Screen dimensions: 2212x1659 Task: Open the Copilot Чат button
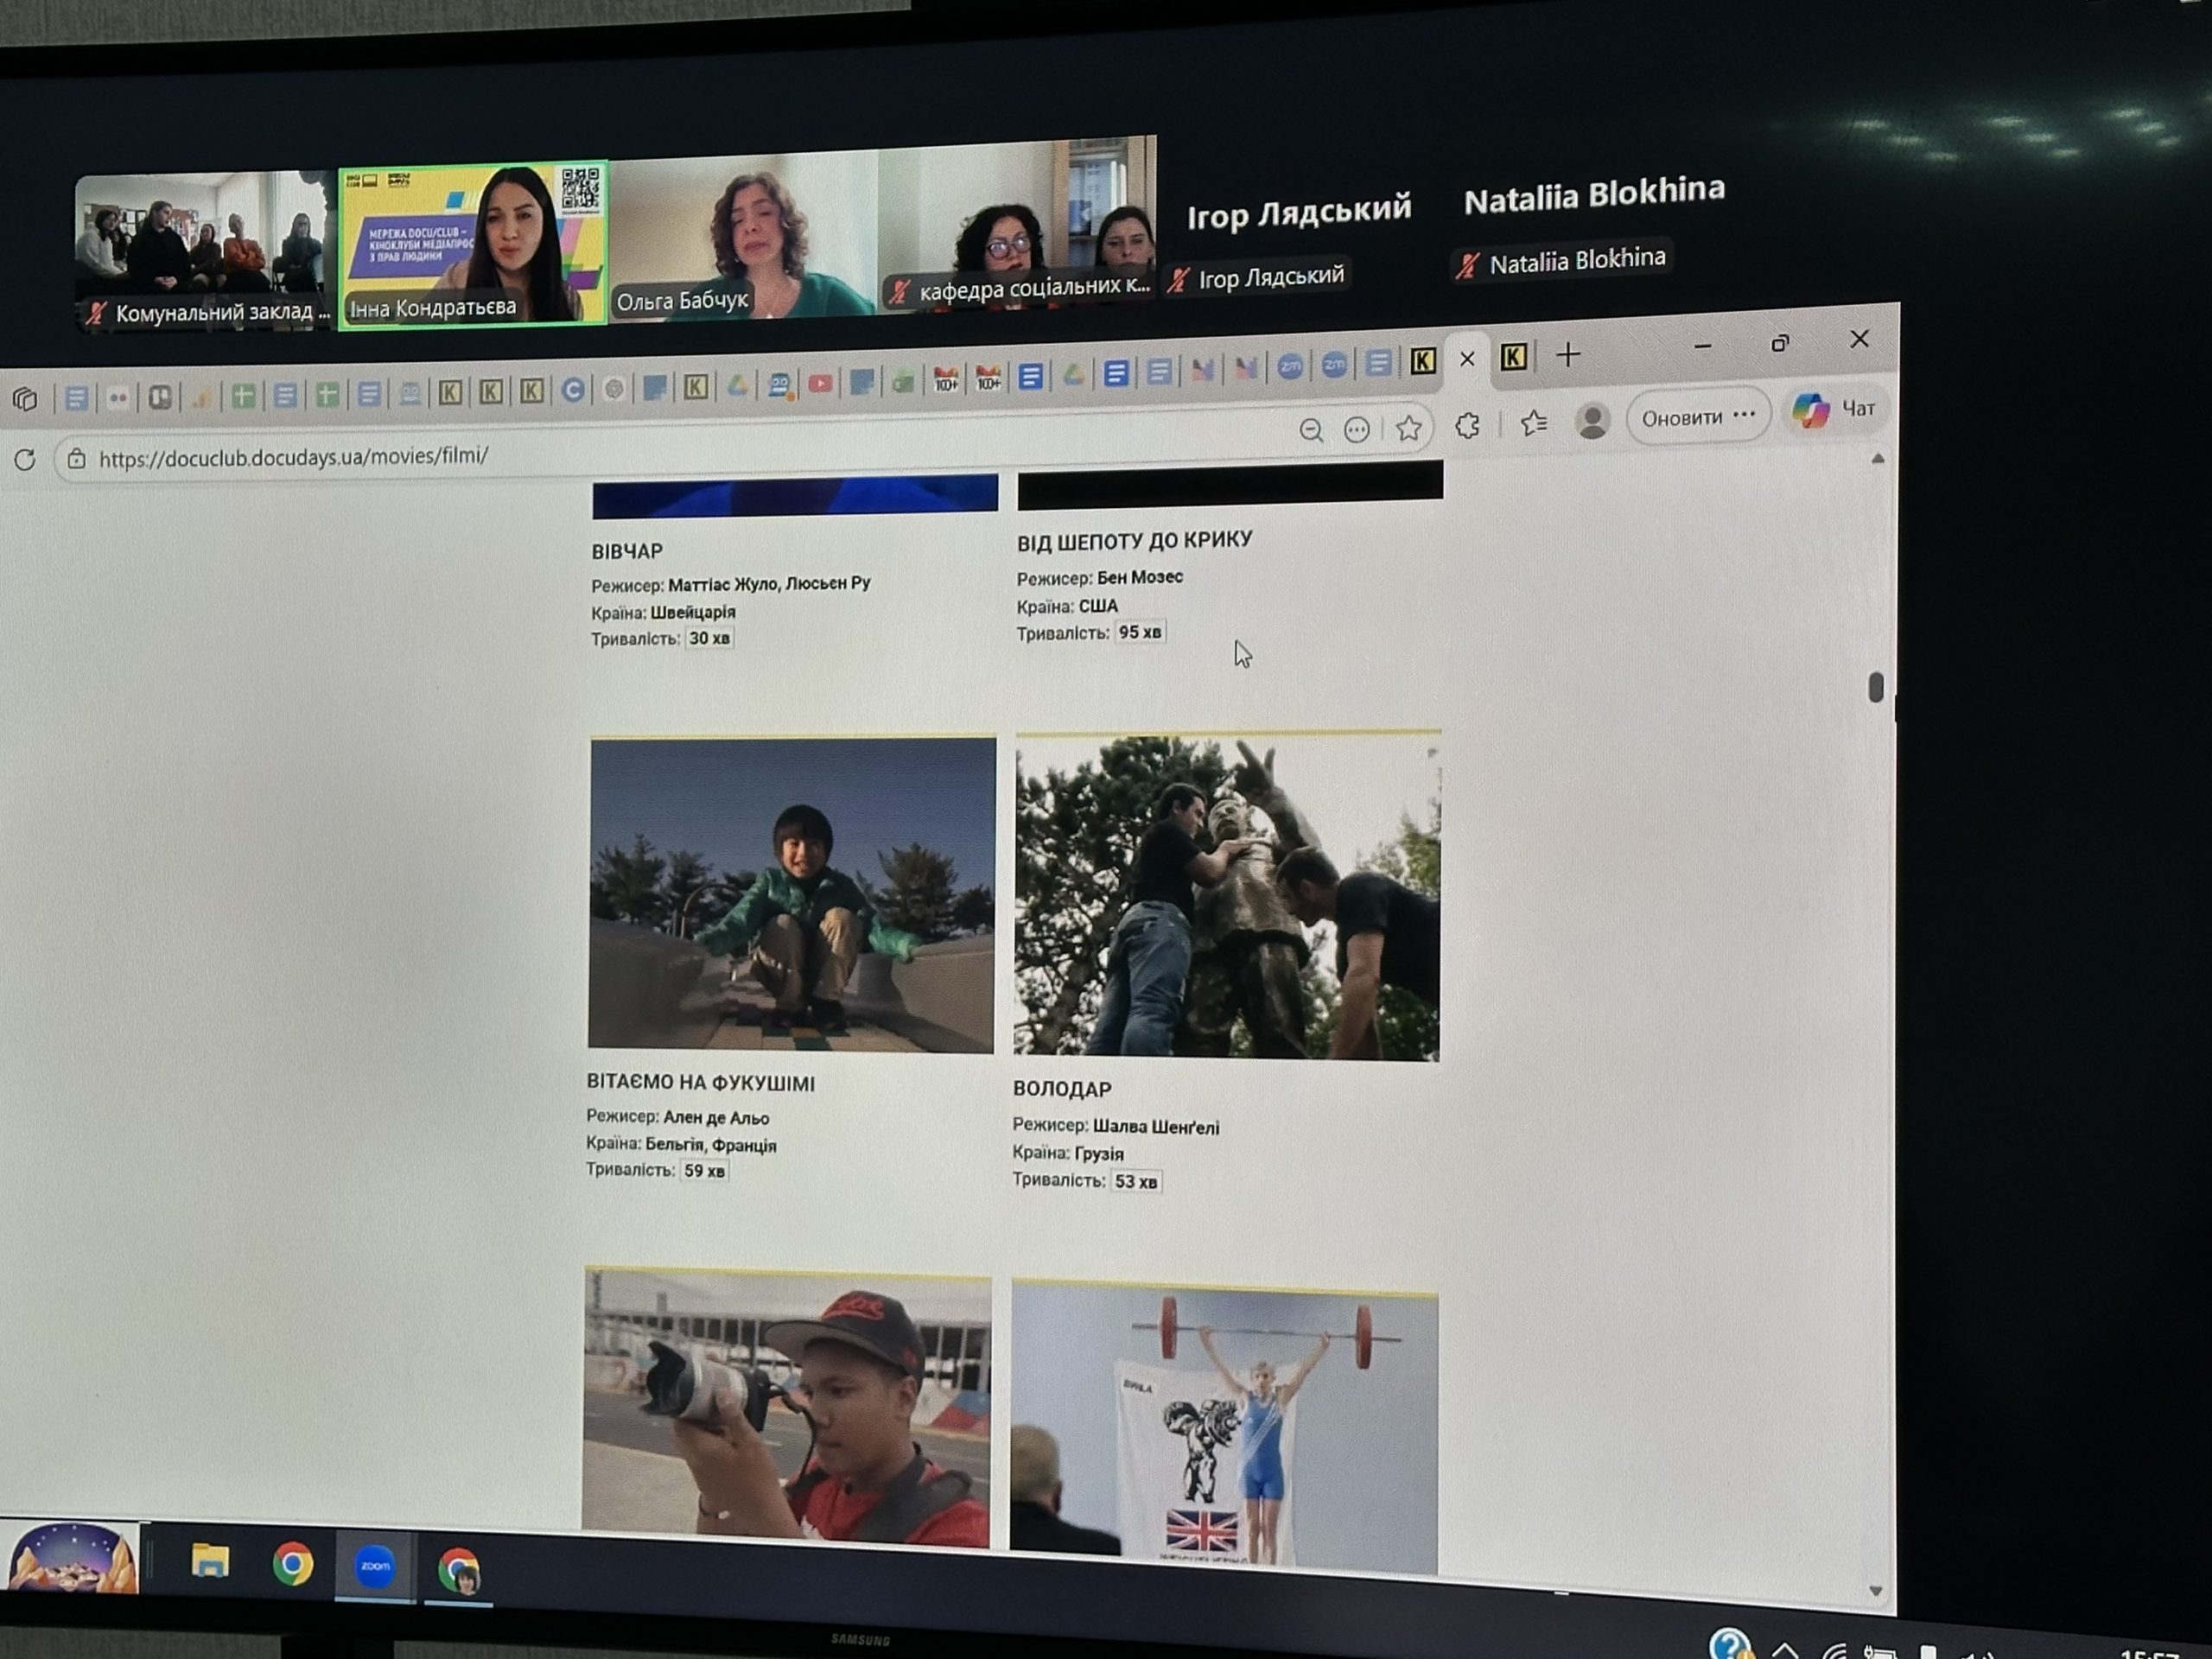coord(1834,409)
